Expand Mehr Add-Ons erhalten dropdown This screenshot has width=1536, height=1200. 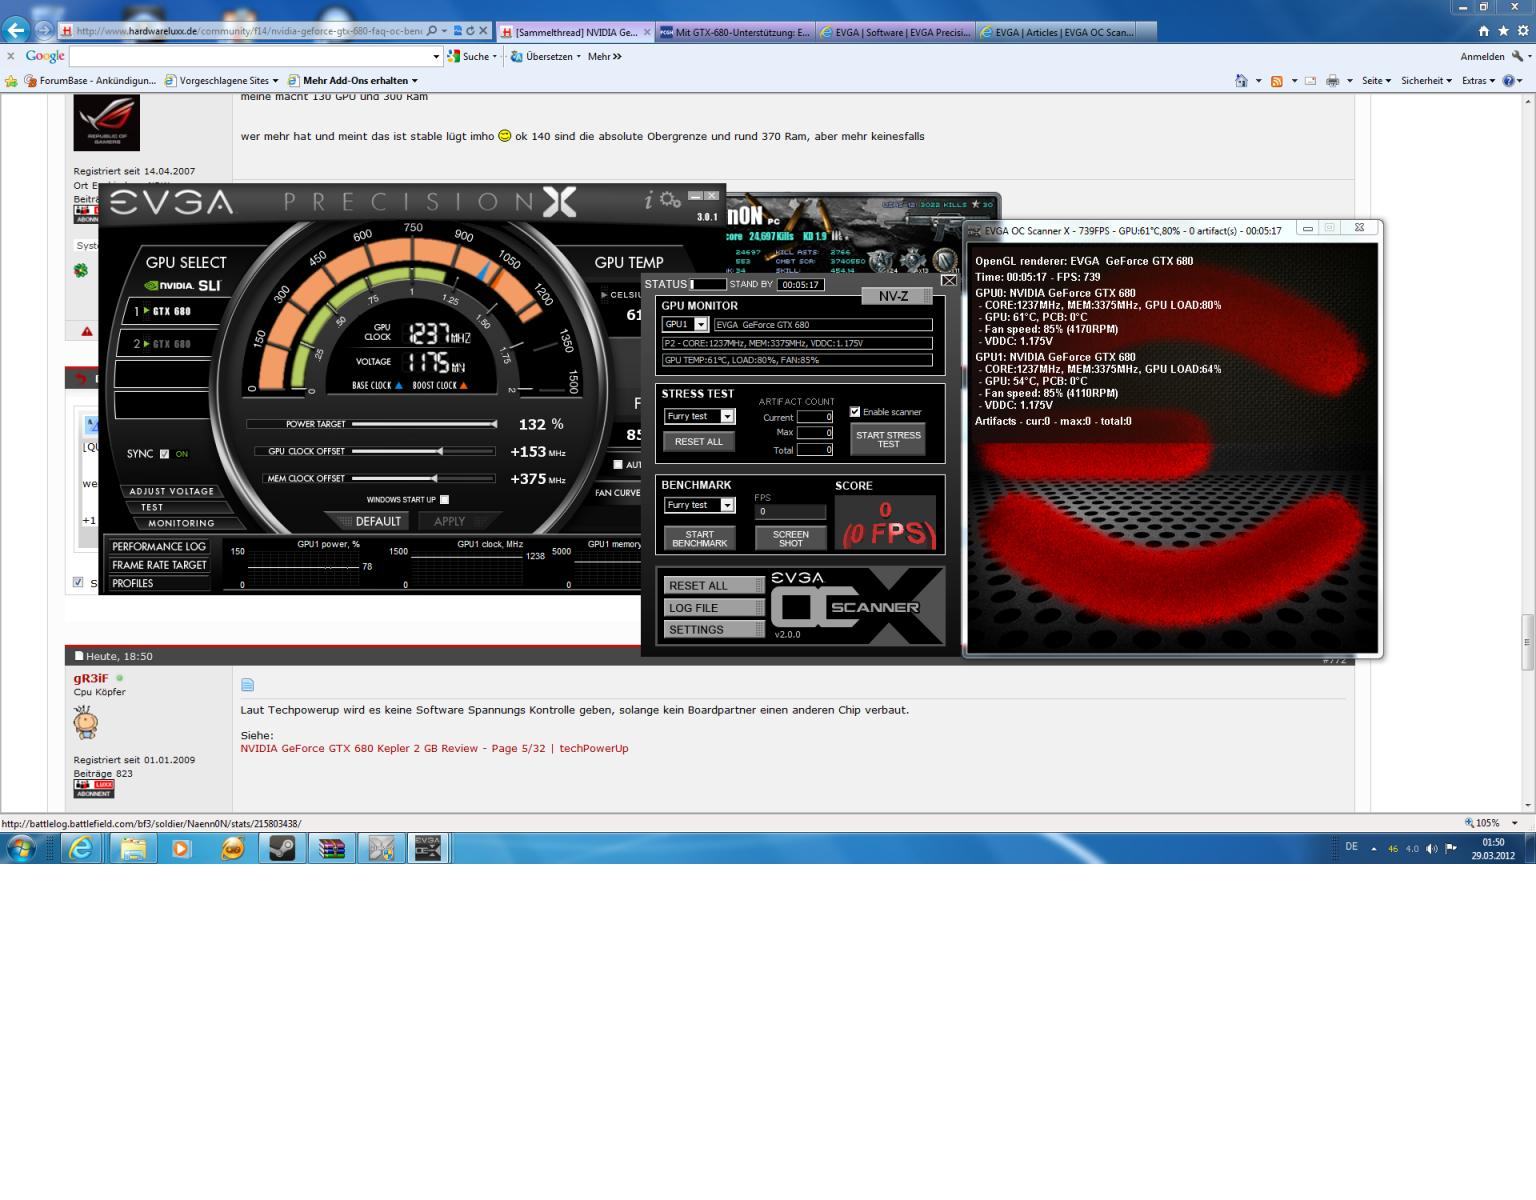415,81
